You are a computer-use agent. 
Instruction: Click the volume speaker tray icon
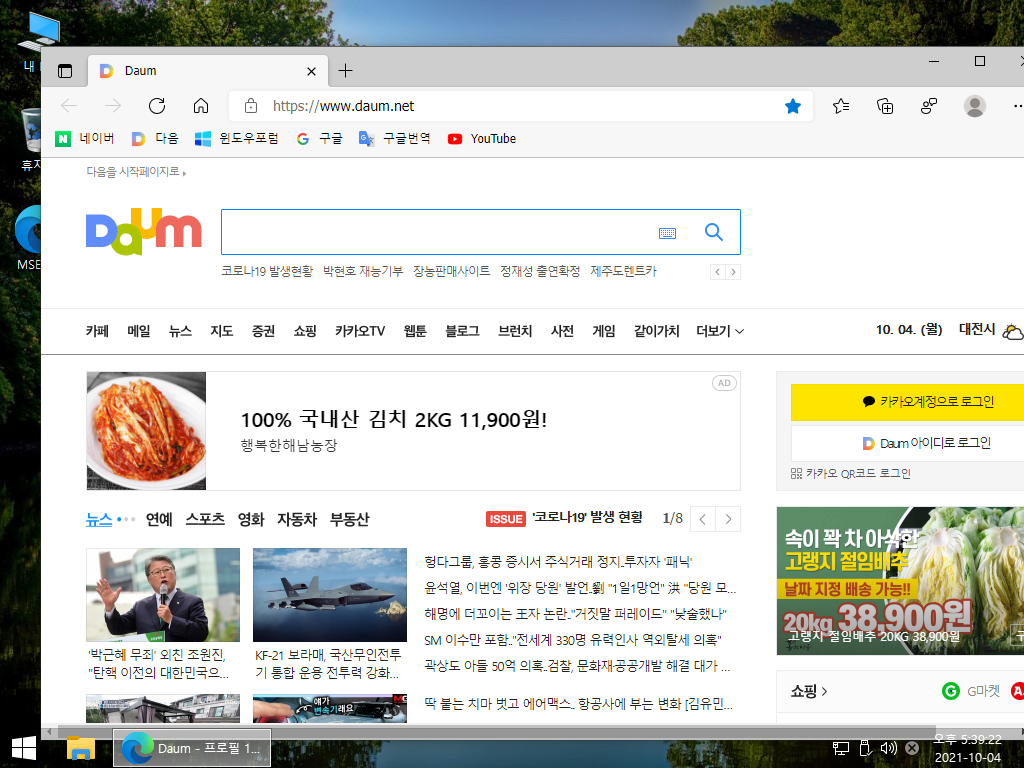click(x=888, y=748)
